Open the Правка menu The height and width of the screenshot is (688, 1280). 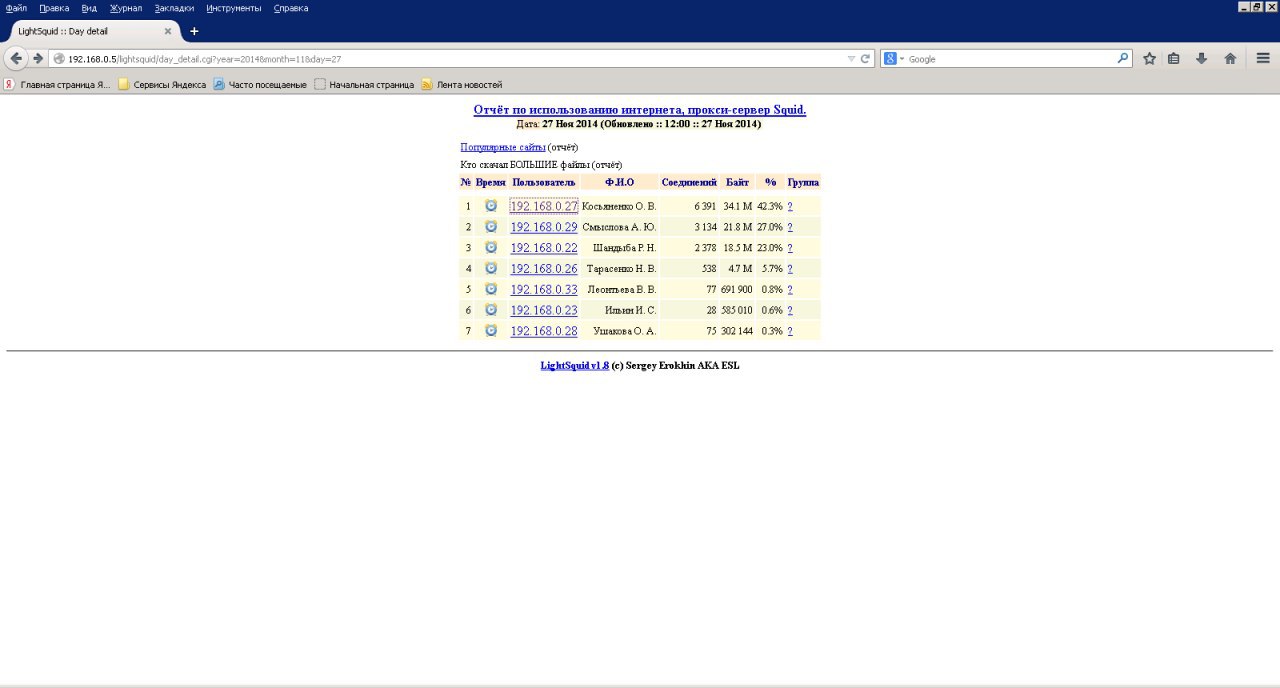coord(54,8)
